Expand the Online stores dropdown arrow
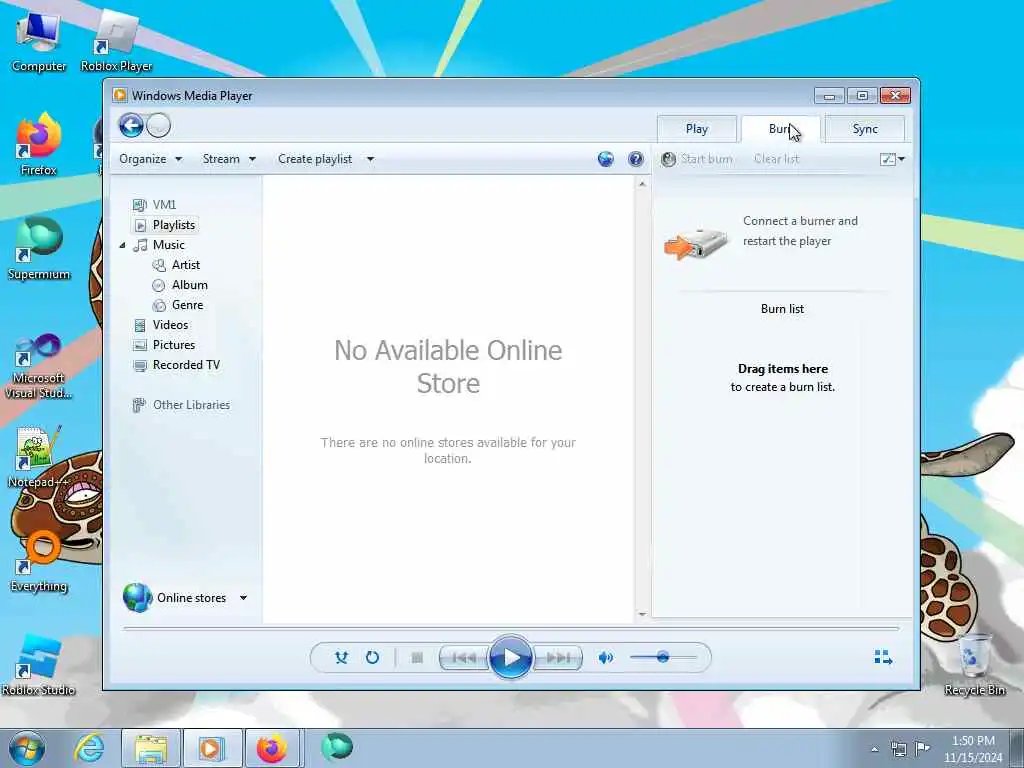The height and width of the screenshot is (768, 1024). click(x=244, y=598)
